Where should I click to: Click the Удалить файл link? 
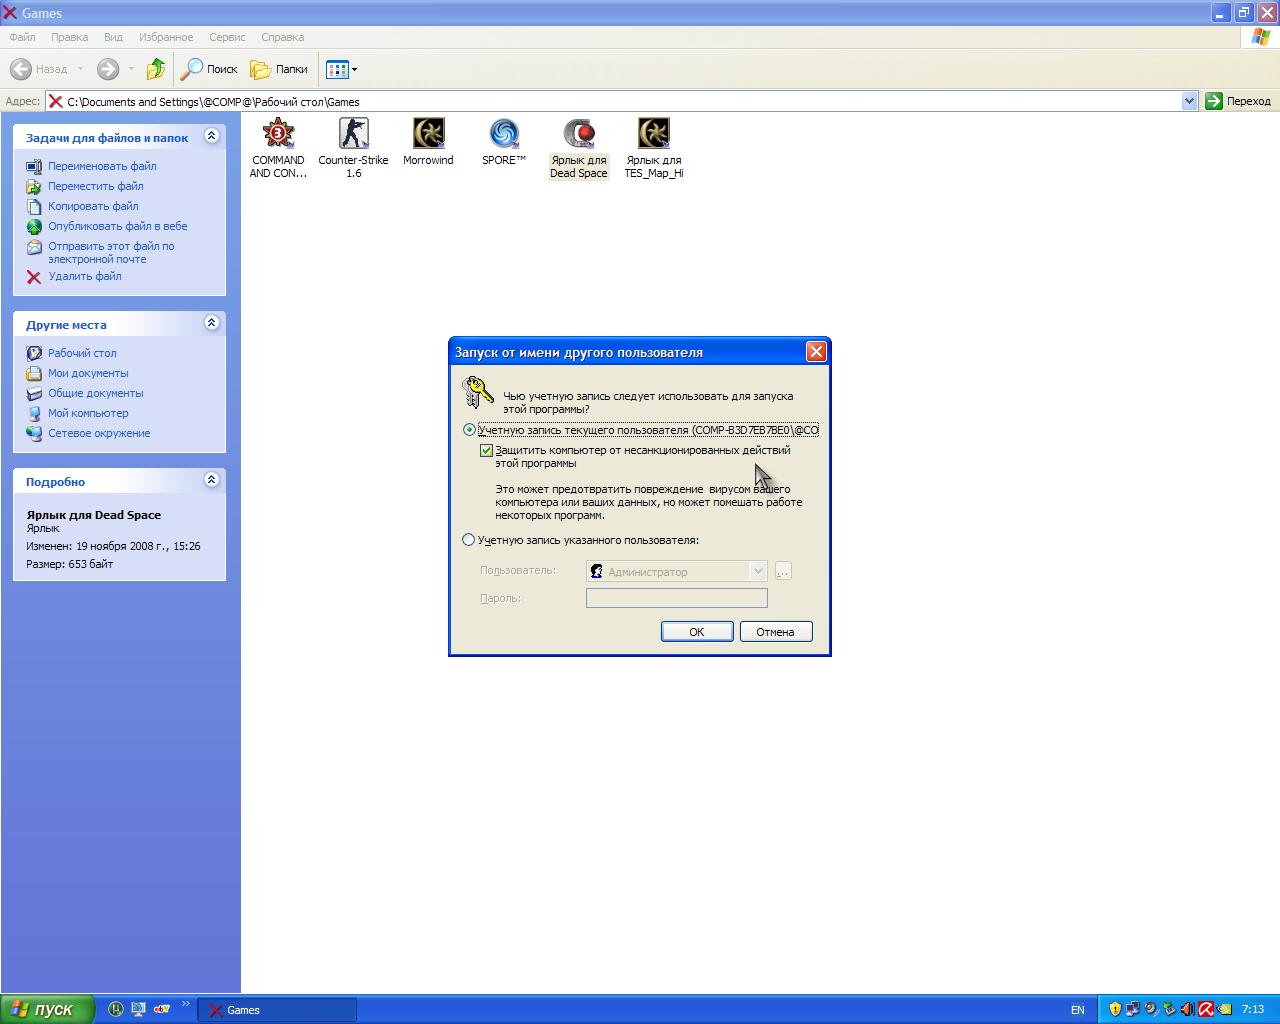pos(85,276)
